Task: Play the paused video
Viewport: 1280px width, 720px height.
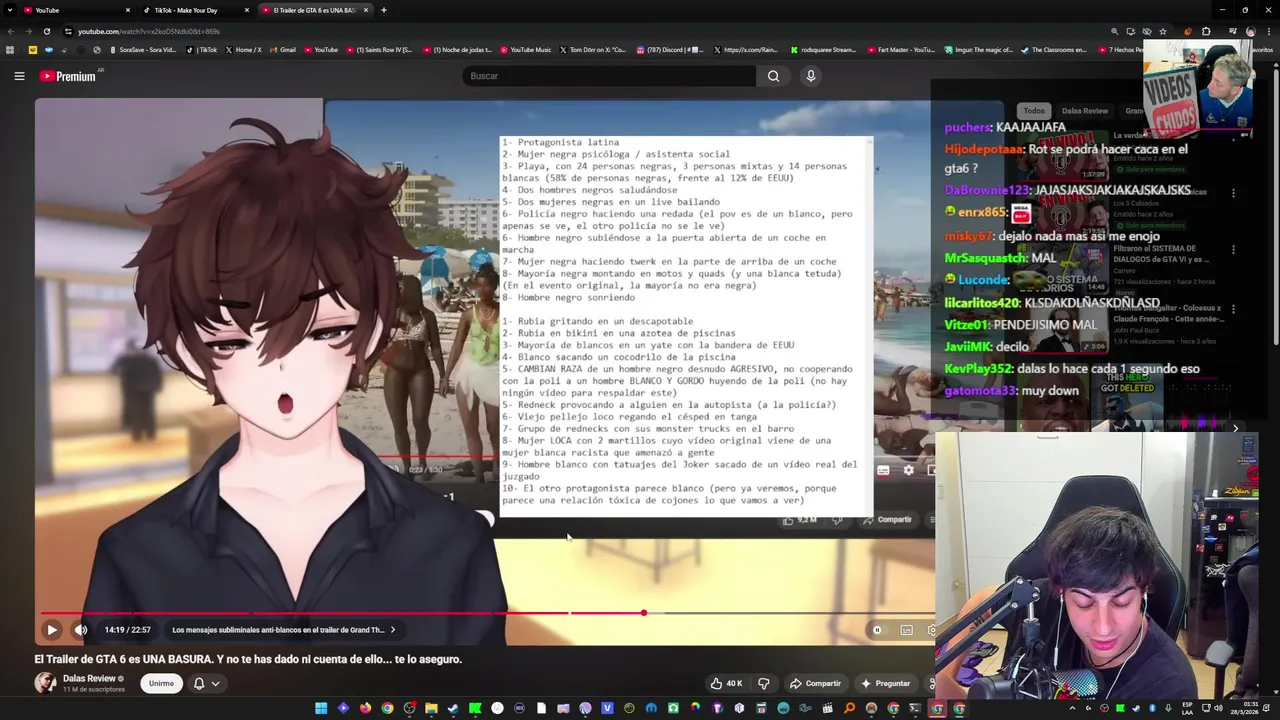Action: (52, 630)
